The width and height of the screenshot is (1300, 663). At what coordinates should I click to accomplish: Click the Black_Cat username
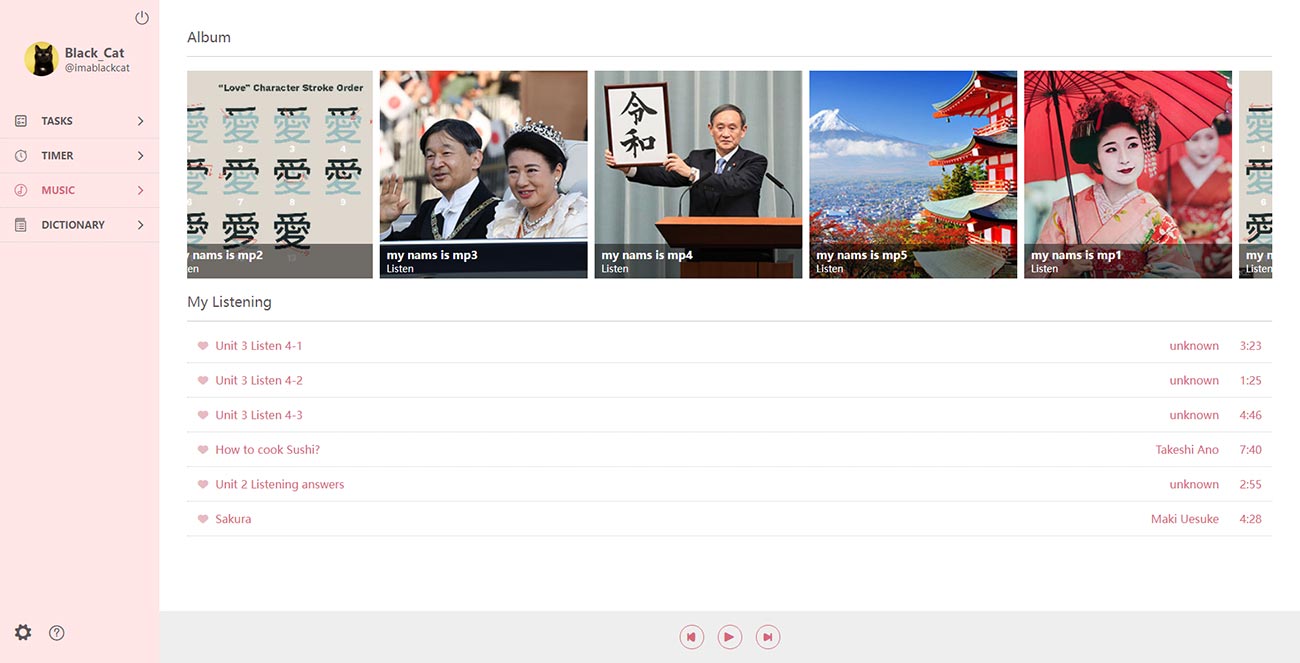(x=95, y=53)
